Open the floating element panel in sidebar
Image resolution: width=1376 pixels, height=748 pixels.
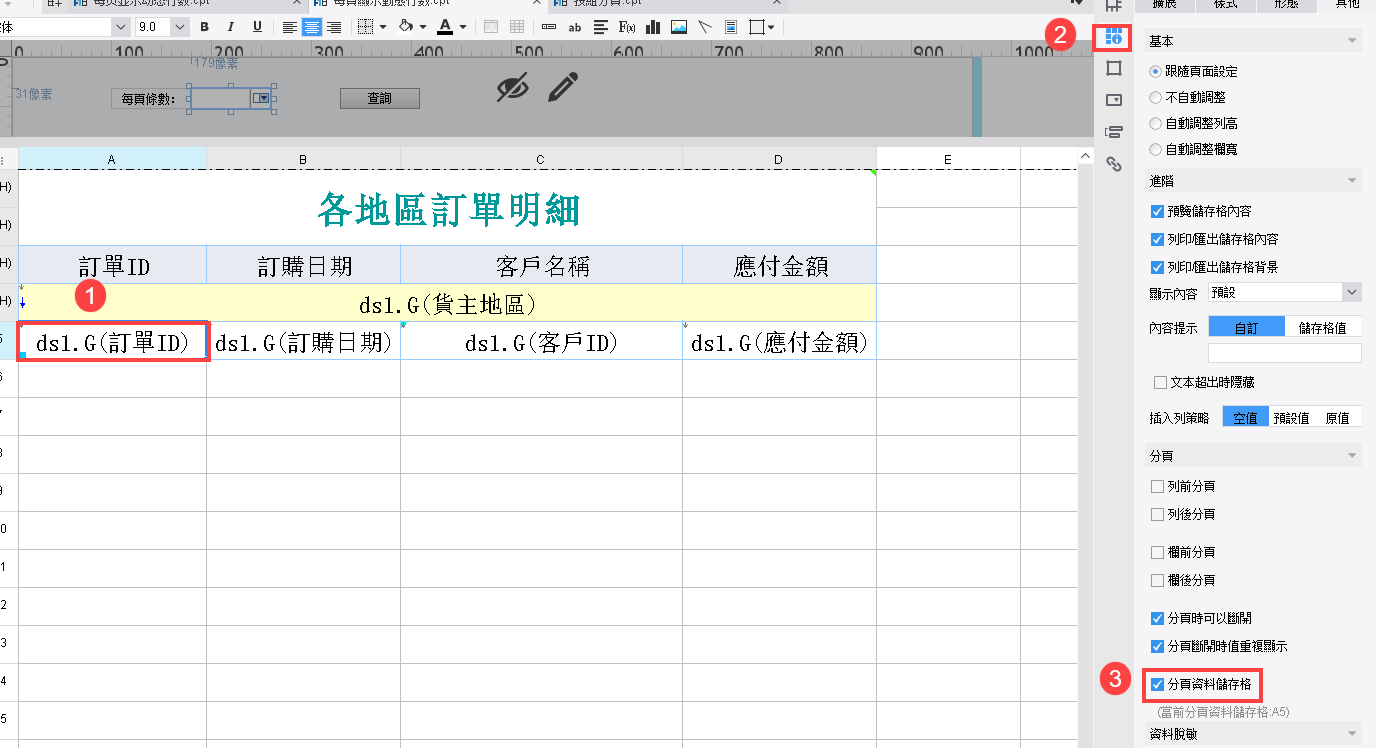pos(1114,68)
